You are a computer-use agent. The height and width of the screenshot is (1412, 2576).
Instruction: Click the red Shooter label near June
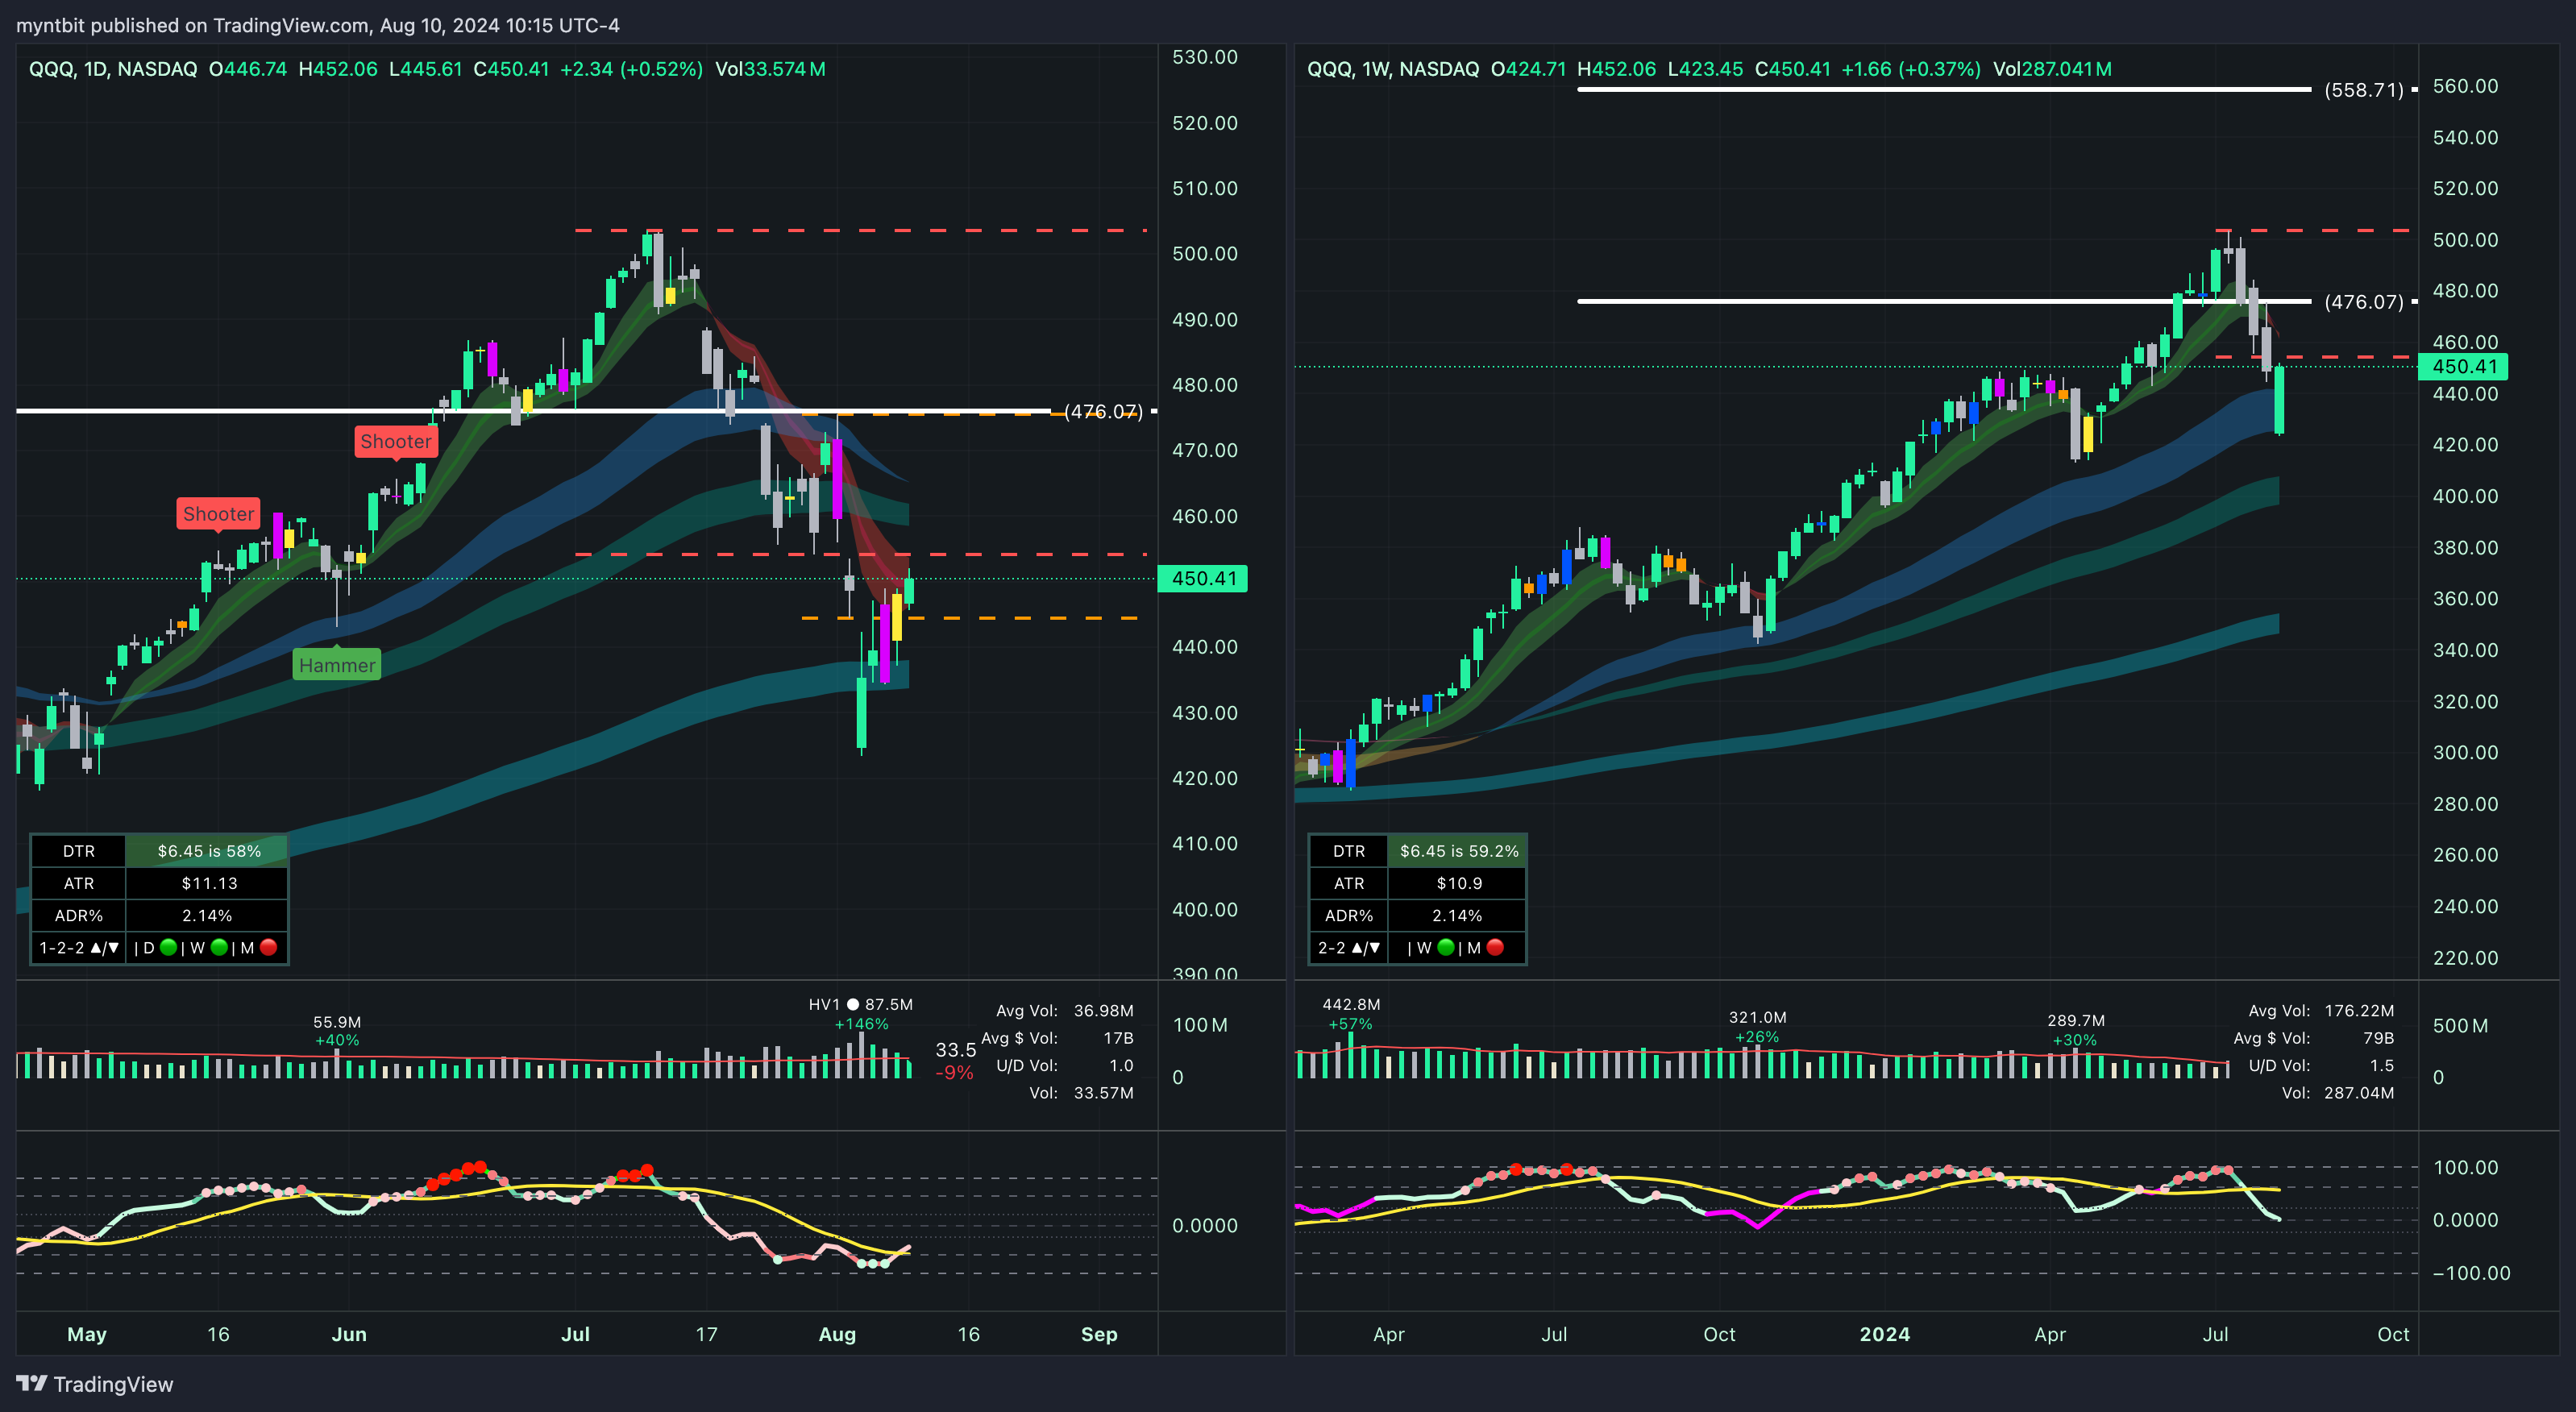(396, 441)
